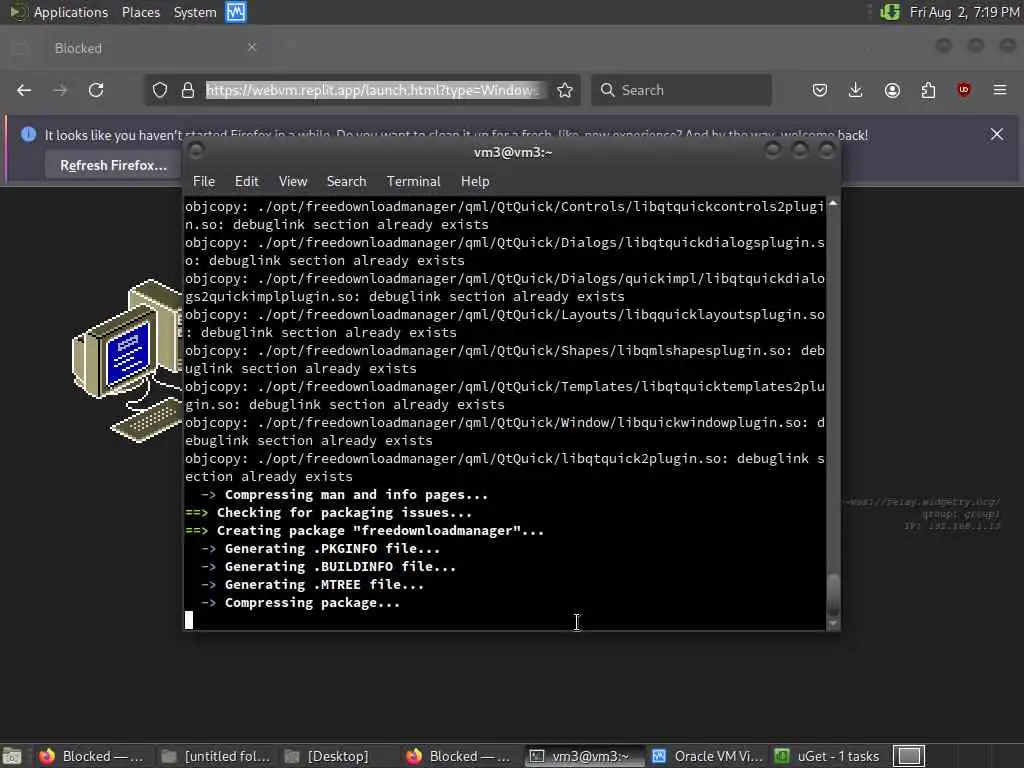The width and height of the screenshot is (1024, 768).
Task: Click the terminal vertical scrollbar thumb
Action: (833, 594)
